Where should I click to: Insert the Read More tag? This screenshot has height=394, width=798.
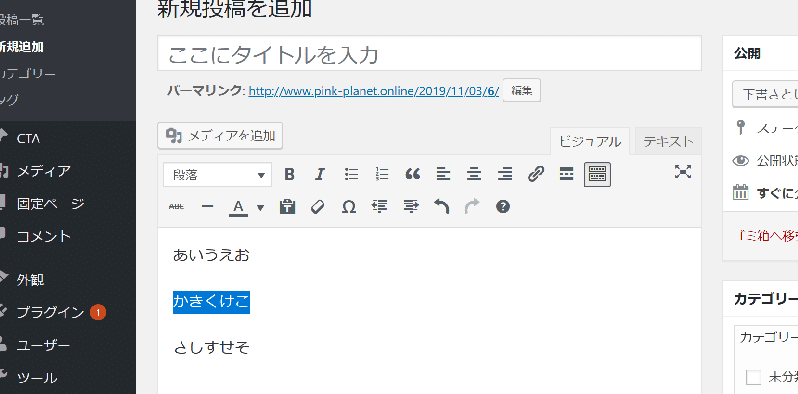(566, 175)
